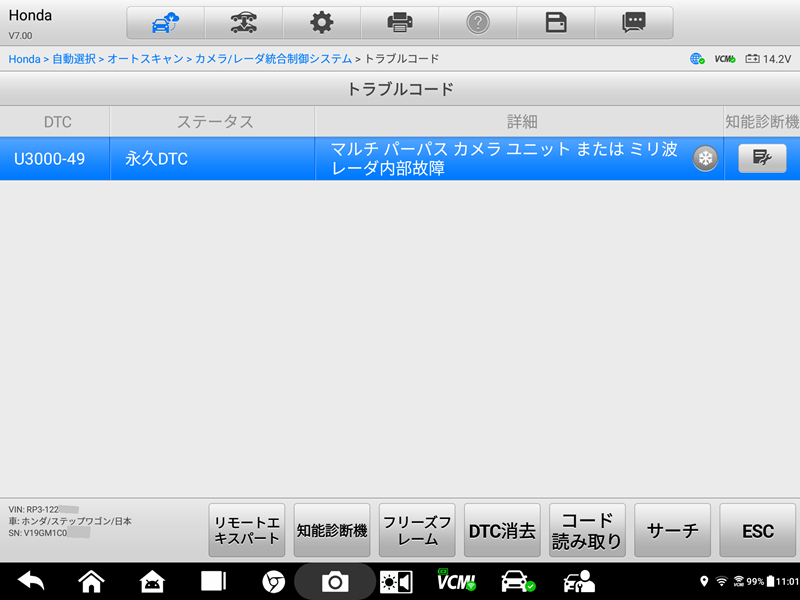Open the VCM connection icon in bottom bar
This screenshot has width=800, height=600.
(x=456, y=581)
